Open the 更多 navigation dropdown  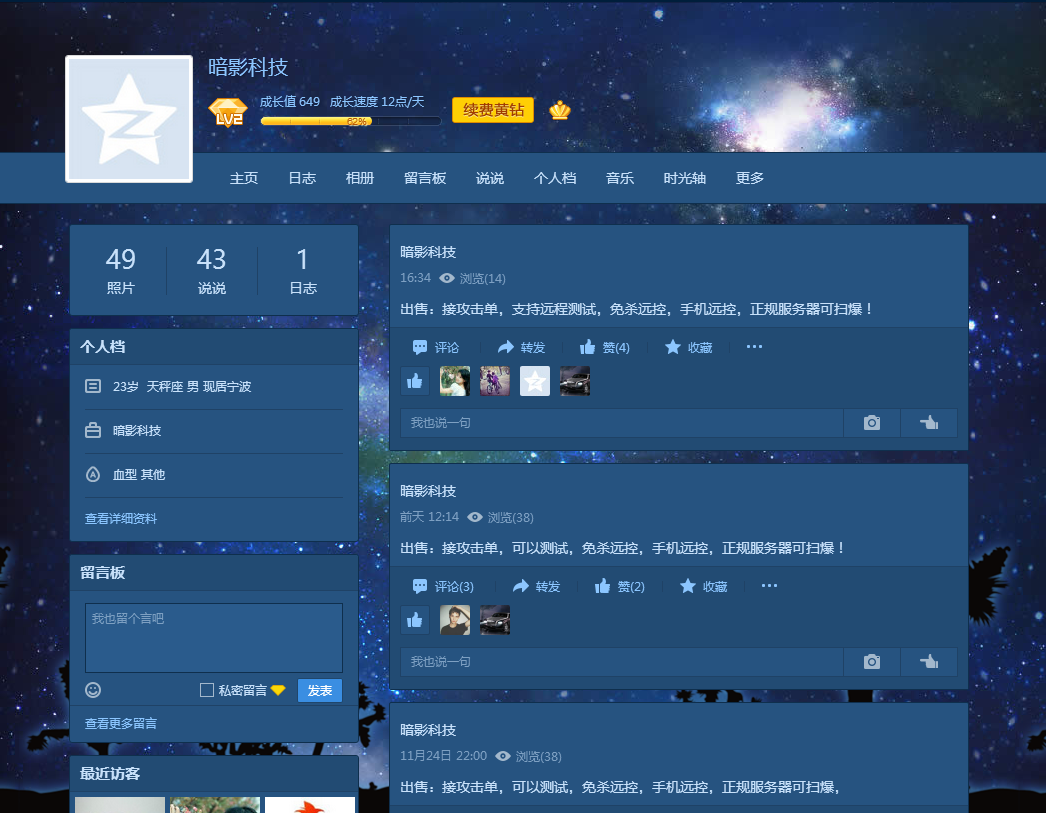(x=749, y=177)
